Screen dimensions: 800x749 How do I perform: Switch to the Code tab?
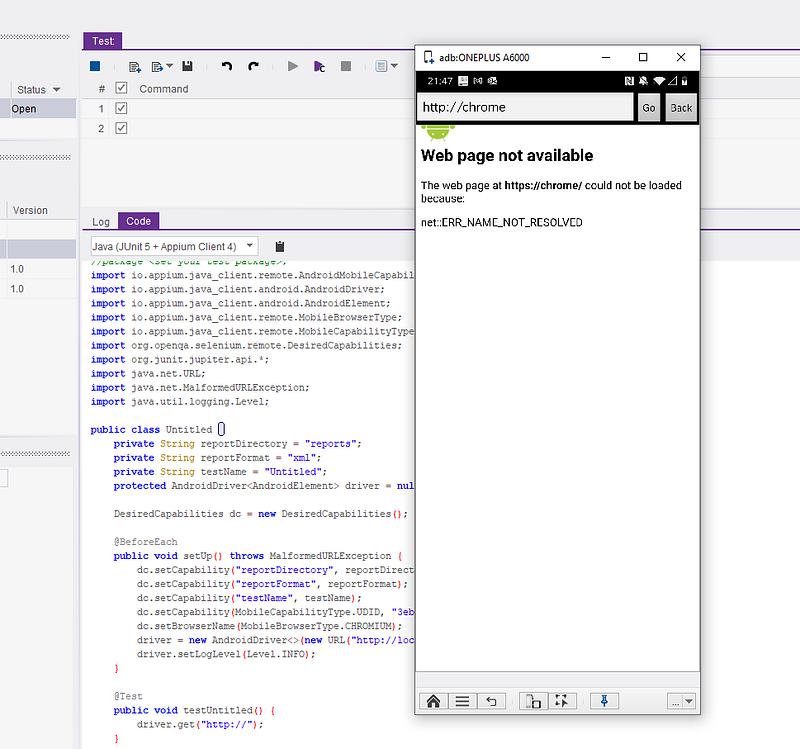138,221
